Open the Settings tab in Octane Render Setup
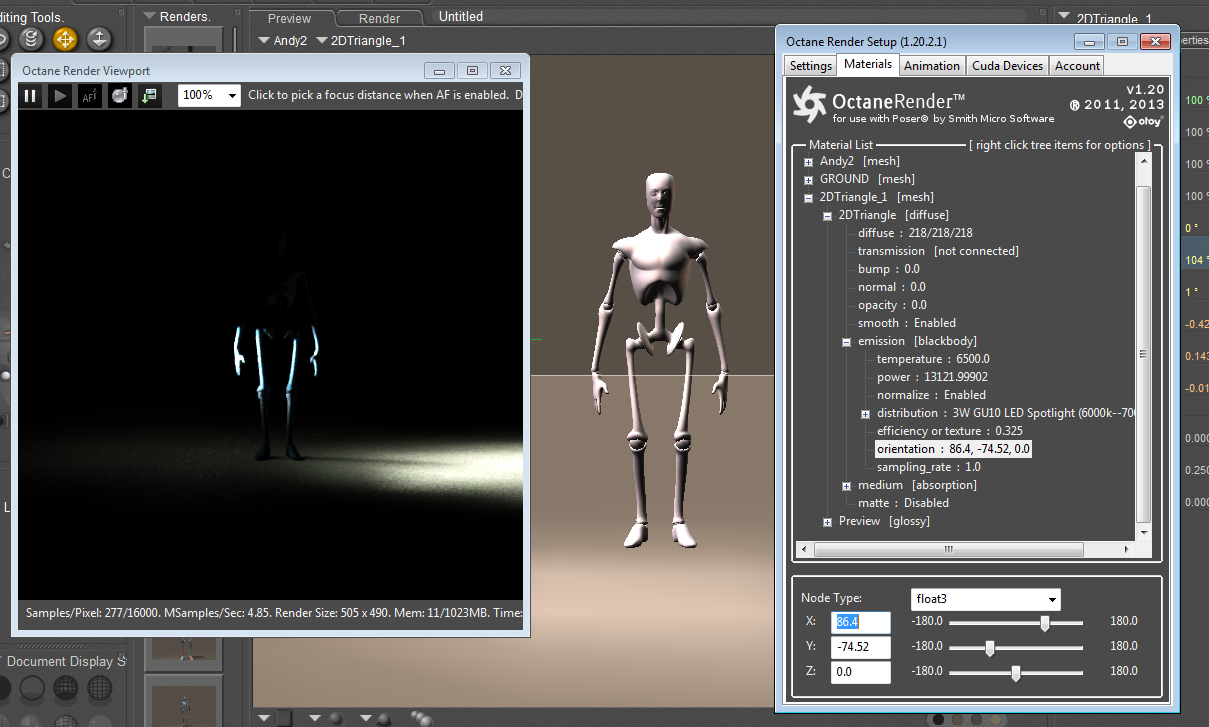The width and height of the screenshot is (1209, 727). pyautogui.click(x=810, y=65)
